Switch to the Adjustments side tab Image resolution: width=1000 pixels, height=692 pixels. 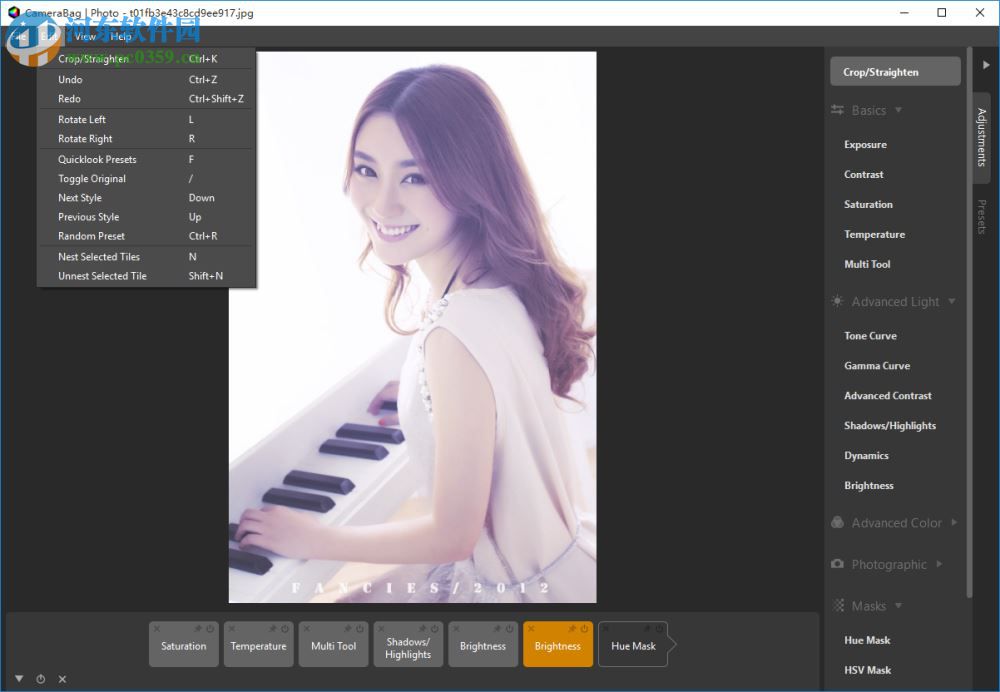pos(982,137)
